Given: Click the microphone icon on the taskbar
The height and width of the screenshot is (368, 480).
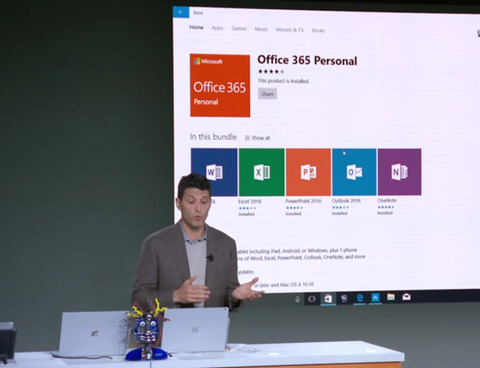Looking at the screenshot, I should [297, 299].
